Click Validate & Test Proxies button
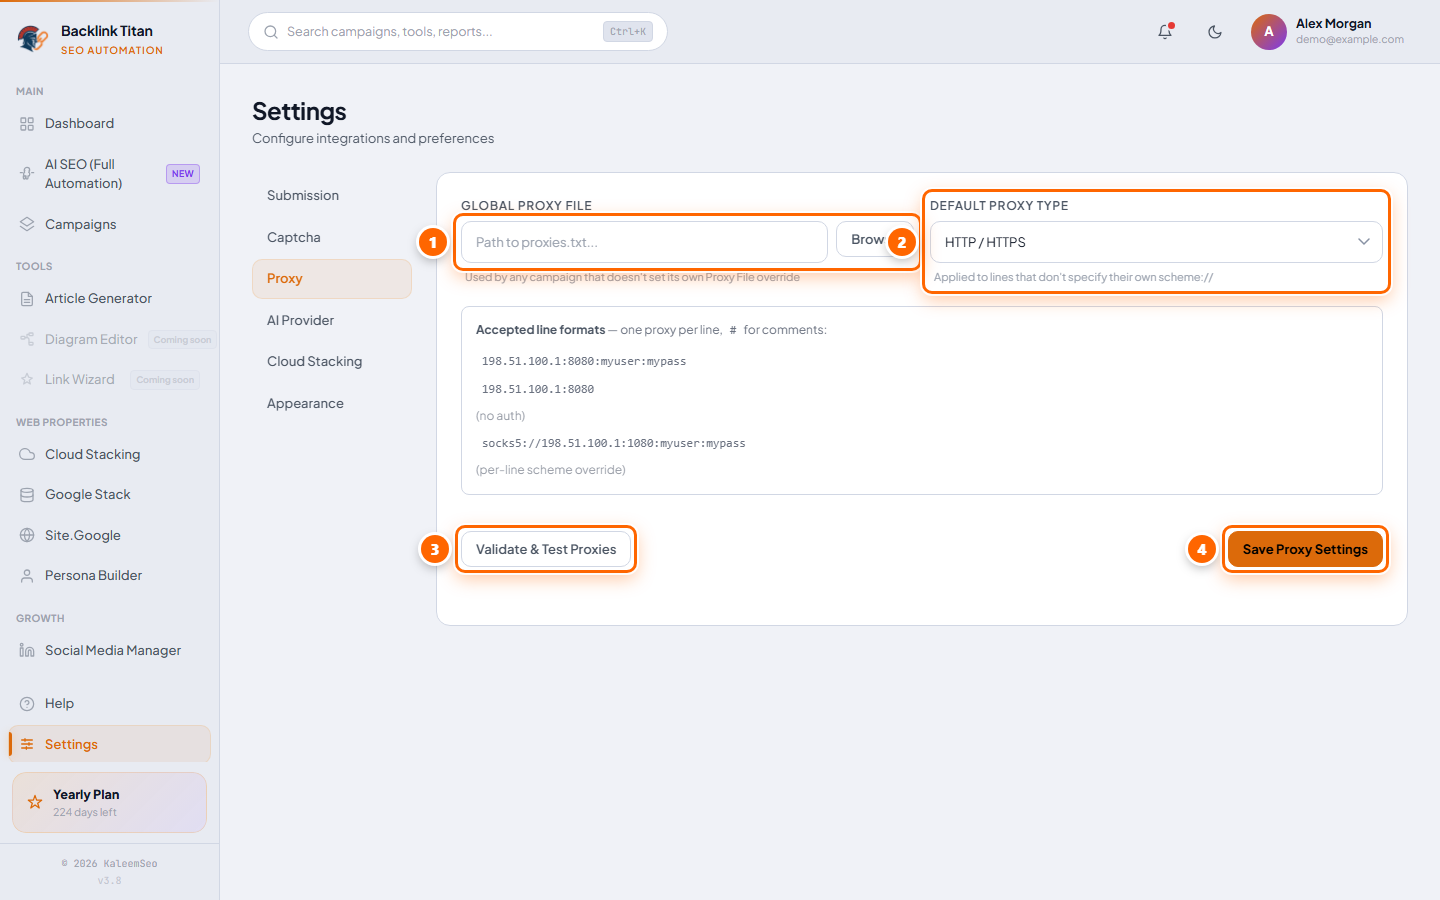Screen dimensions: 1440x900 [x=546, y=549]
